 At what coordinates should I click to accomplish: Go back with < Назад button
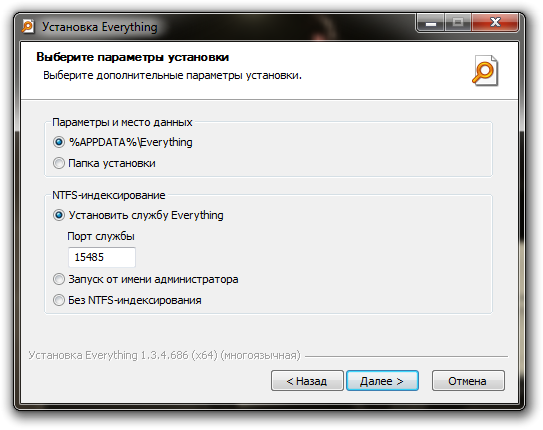click(307, 381)
